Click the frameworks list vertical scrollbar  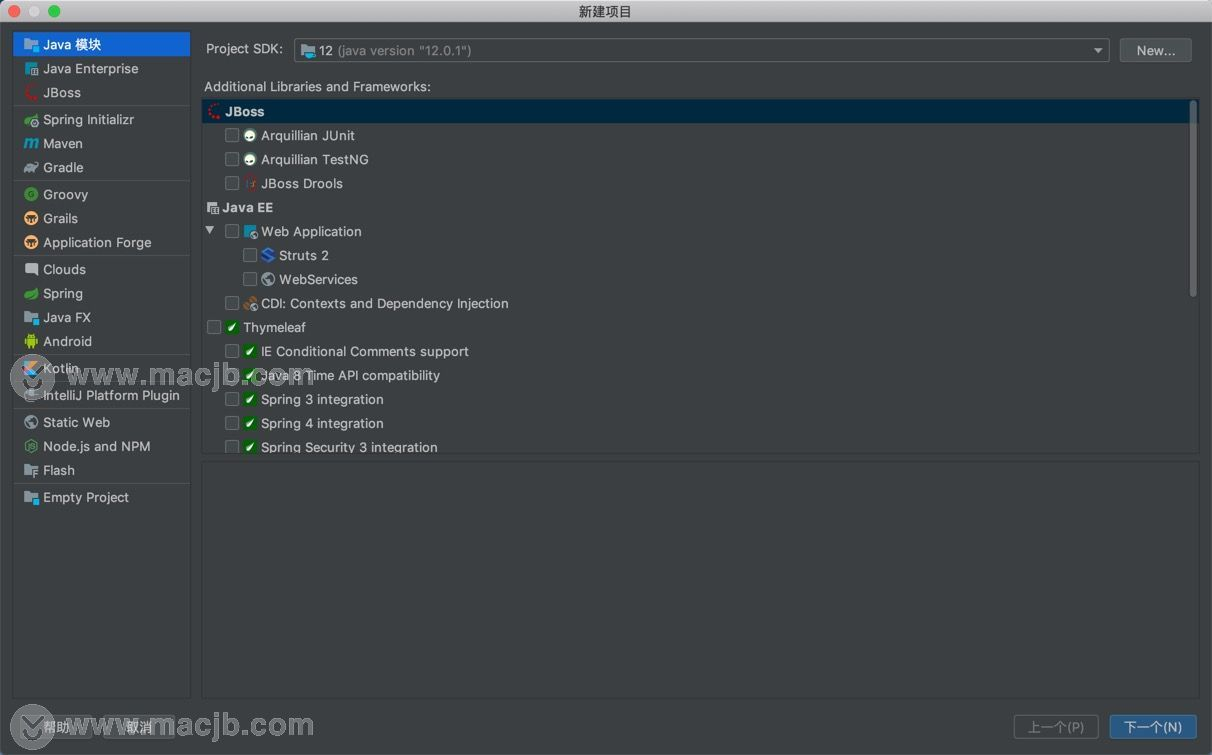point(1193,198)
